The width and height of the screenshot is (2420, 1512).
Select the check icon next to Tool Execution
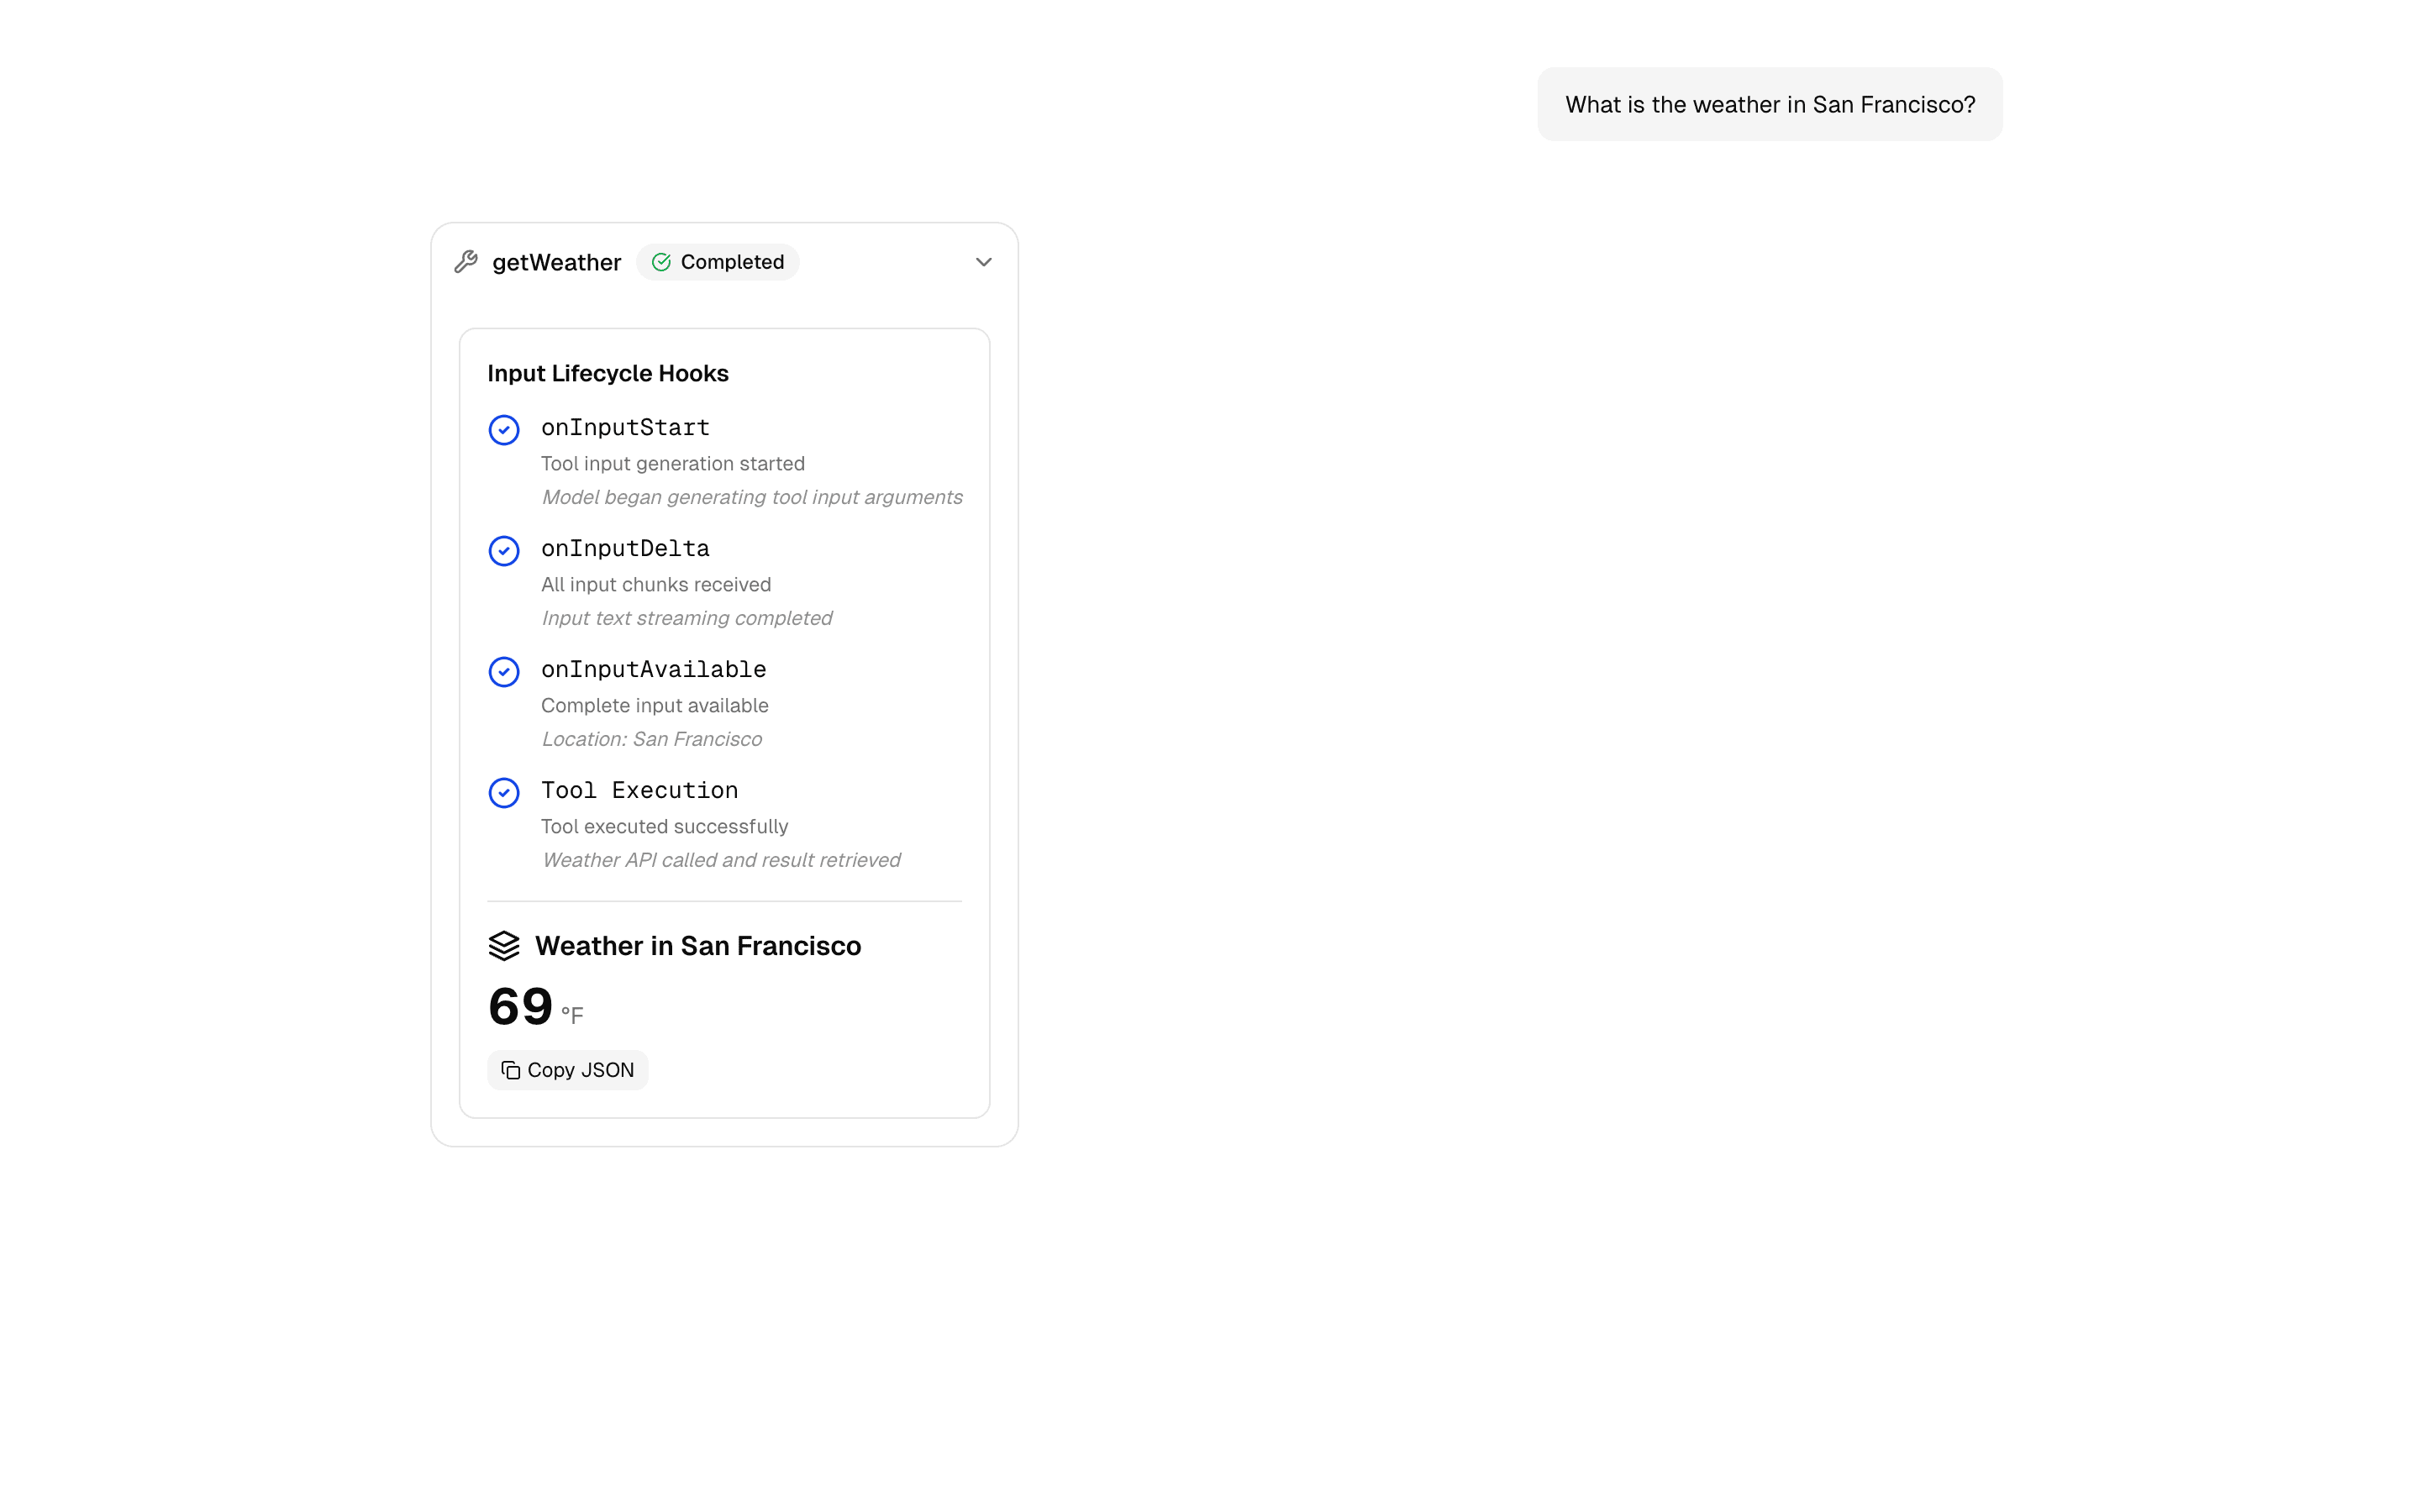point(504,793)
